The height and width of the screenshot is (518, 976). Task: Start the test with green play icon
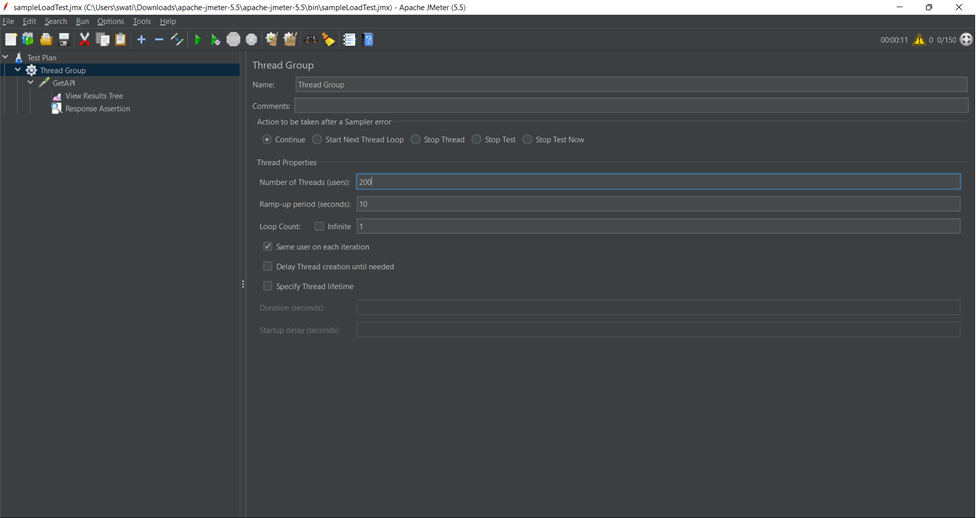point(198,39)
